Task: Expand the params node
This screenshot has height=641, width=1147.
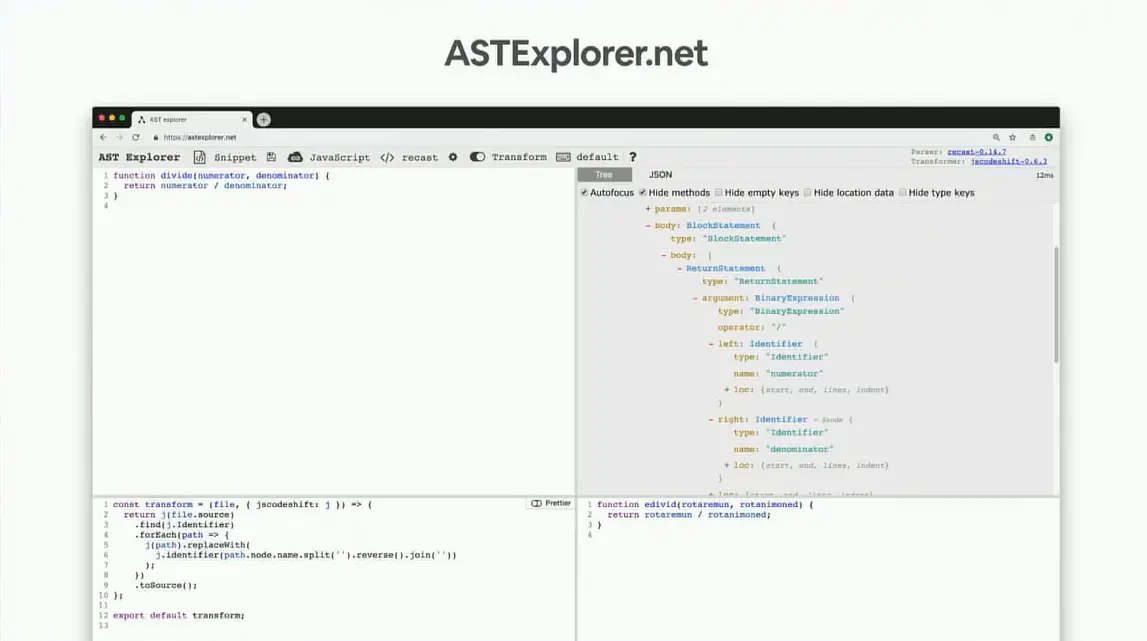Action: pos(648,209)
